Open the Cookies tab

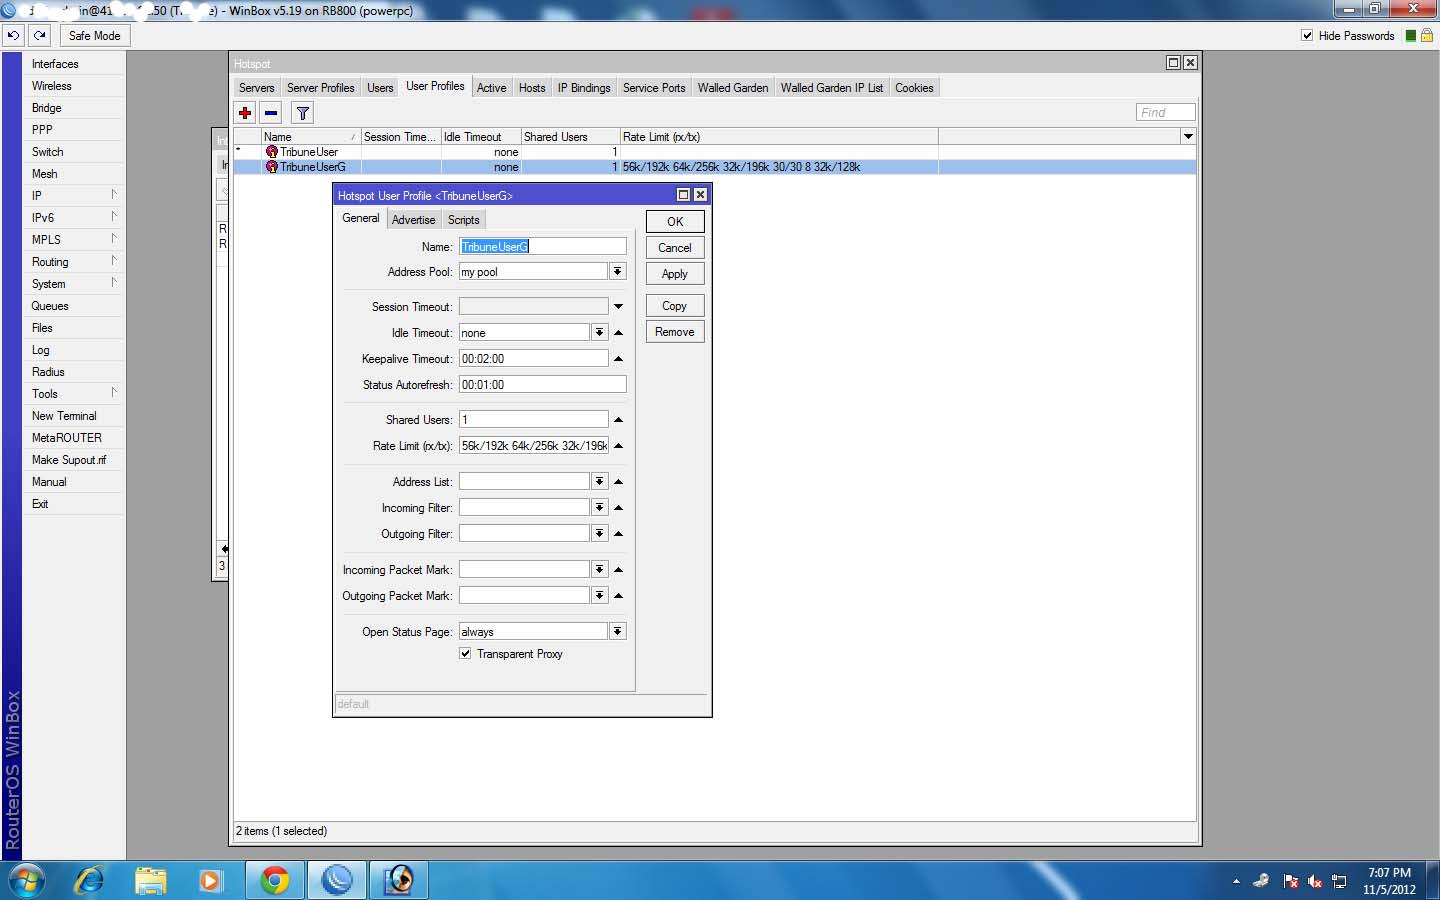pyautogui.click(x=914, y=88)
